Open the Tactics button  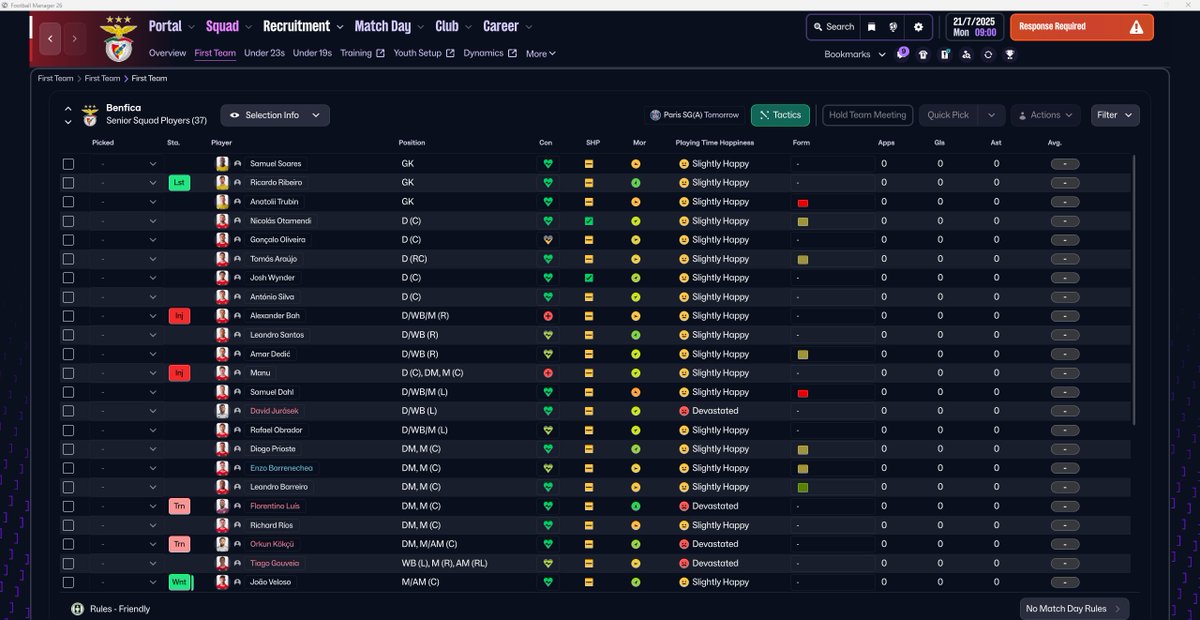pyautogui.click(x=780, y=115)
